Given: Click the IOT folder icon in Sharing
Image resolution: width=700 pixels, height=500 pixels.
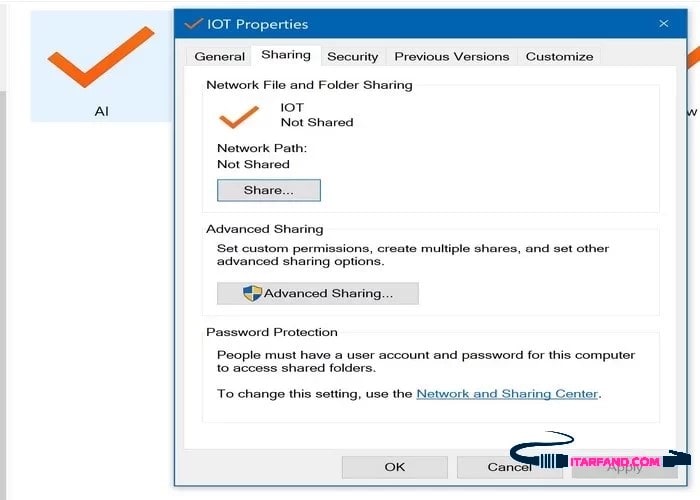Looking at the screenshot, I should pos(239,117).
